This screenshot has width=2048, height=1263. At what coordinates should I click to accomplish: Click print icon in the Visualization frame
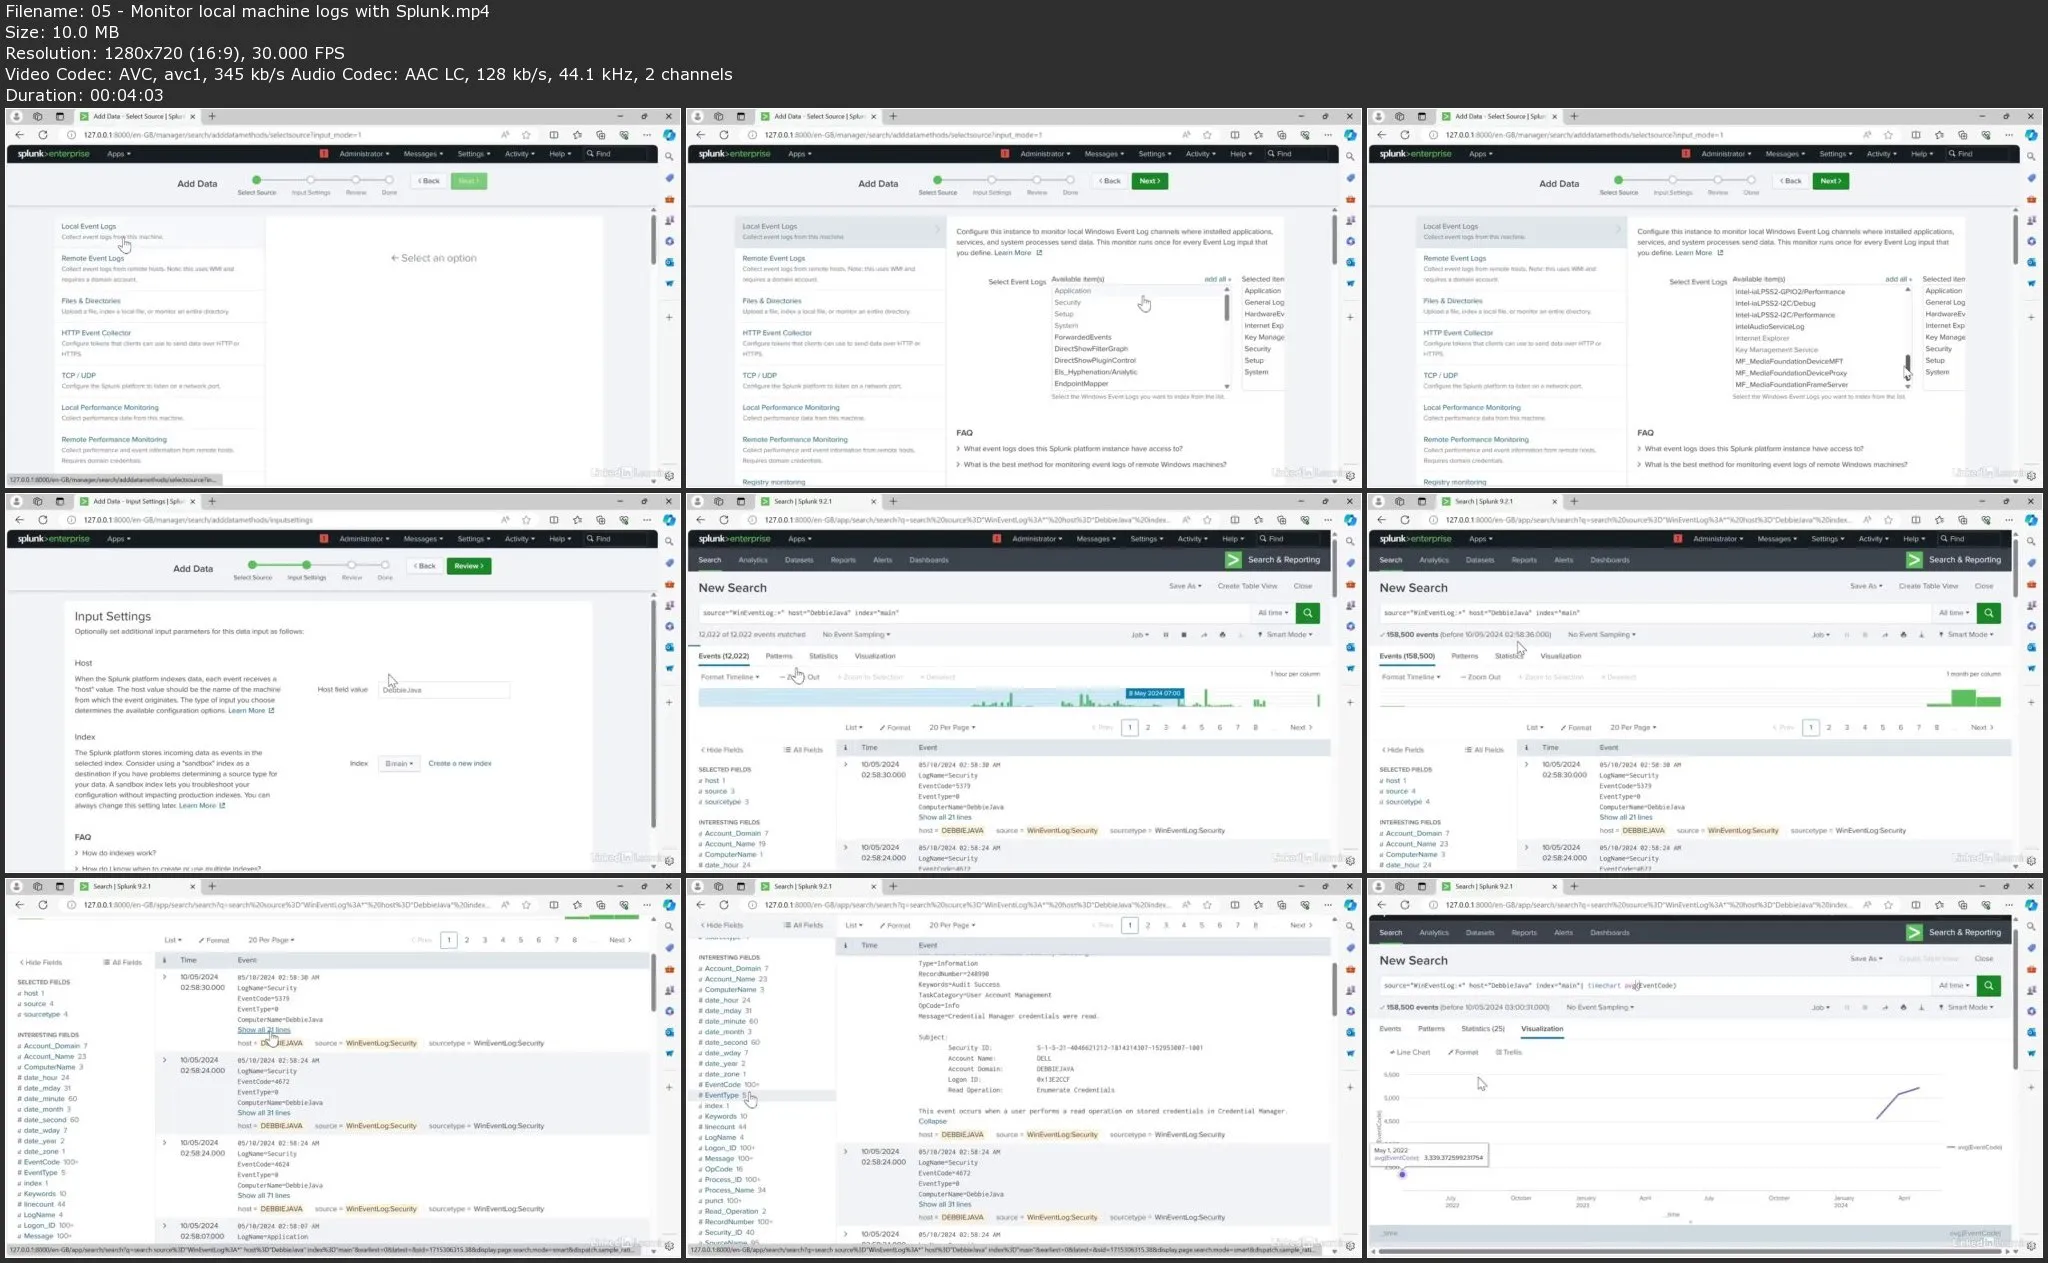coord(1903,1007)
